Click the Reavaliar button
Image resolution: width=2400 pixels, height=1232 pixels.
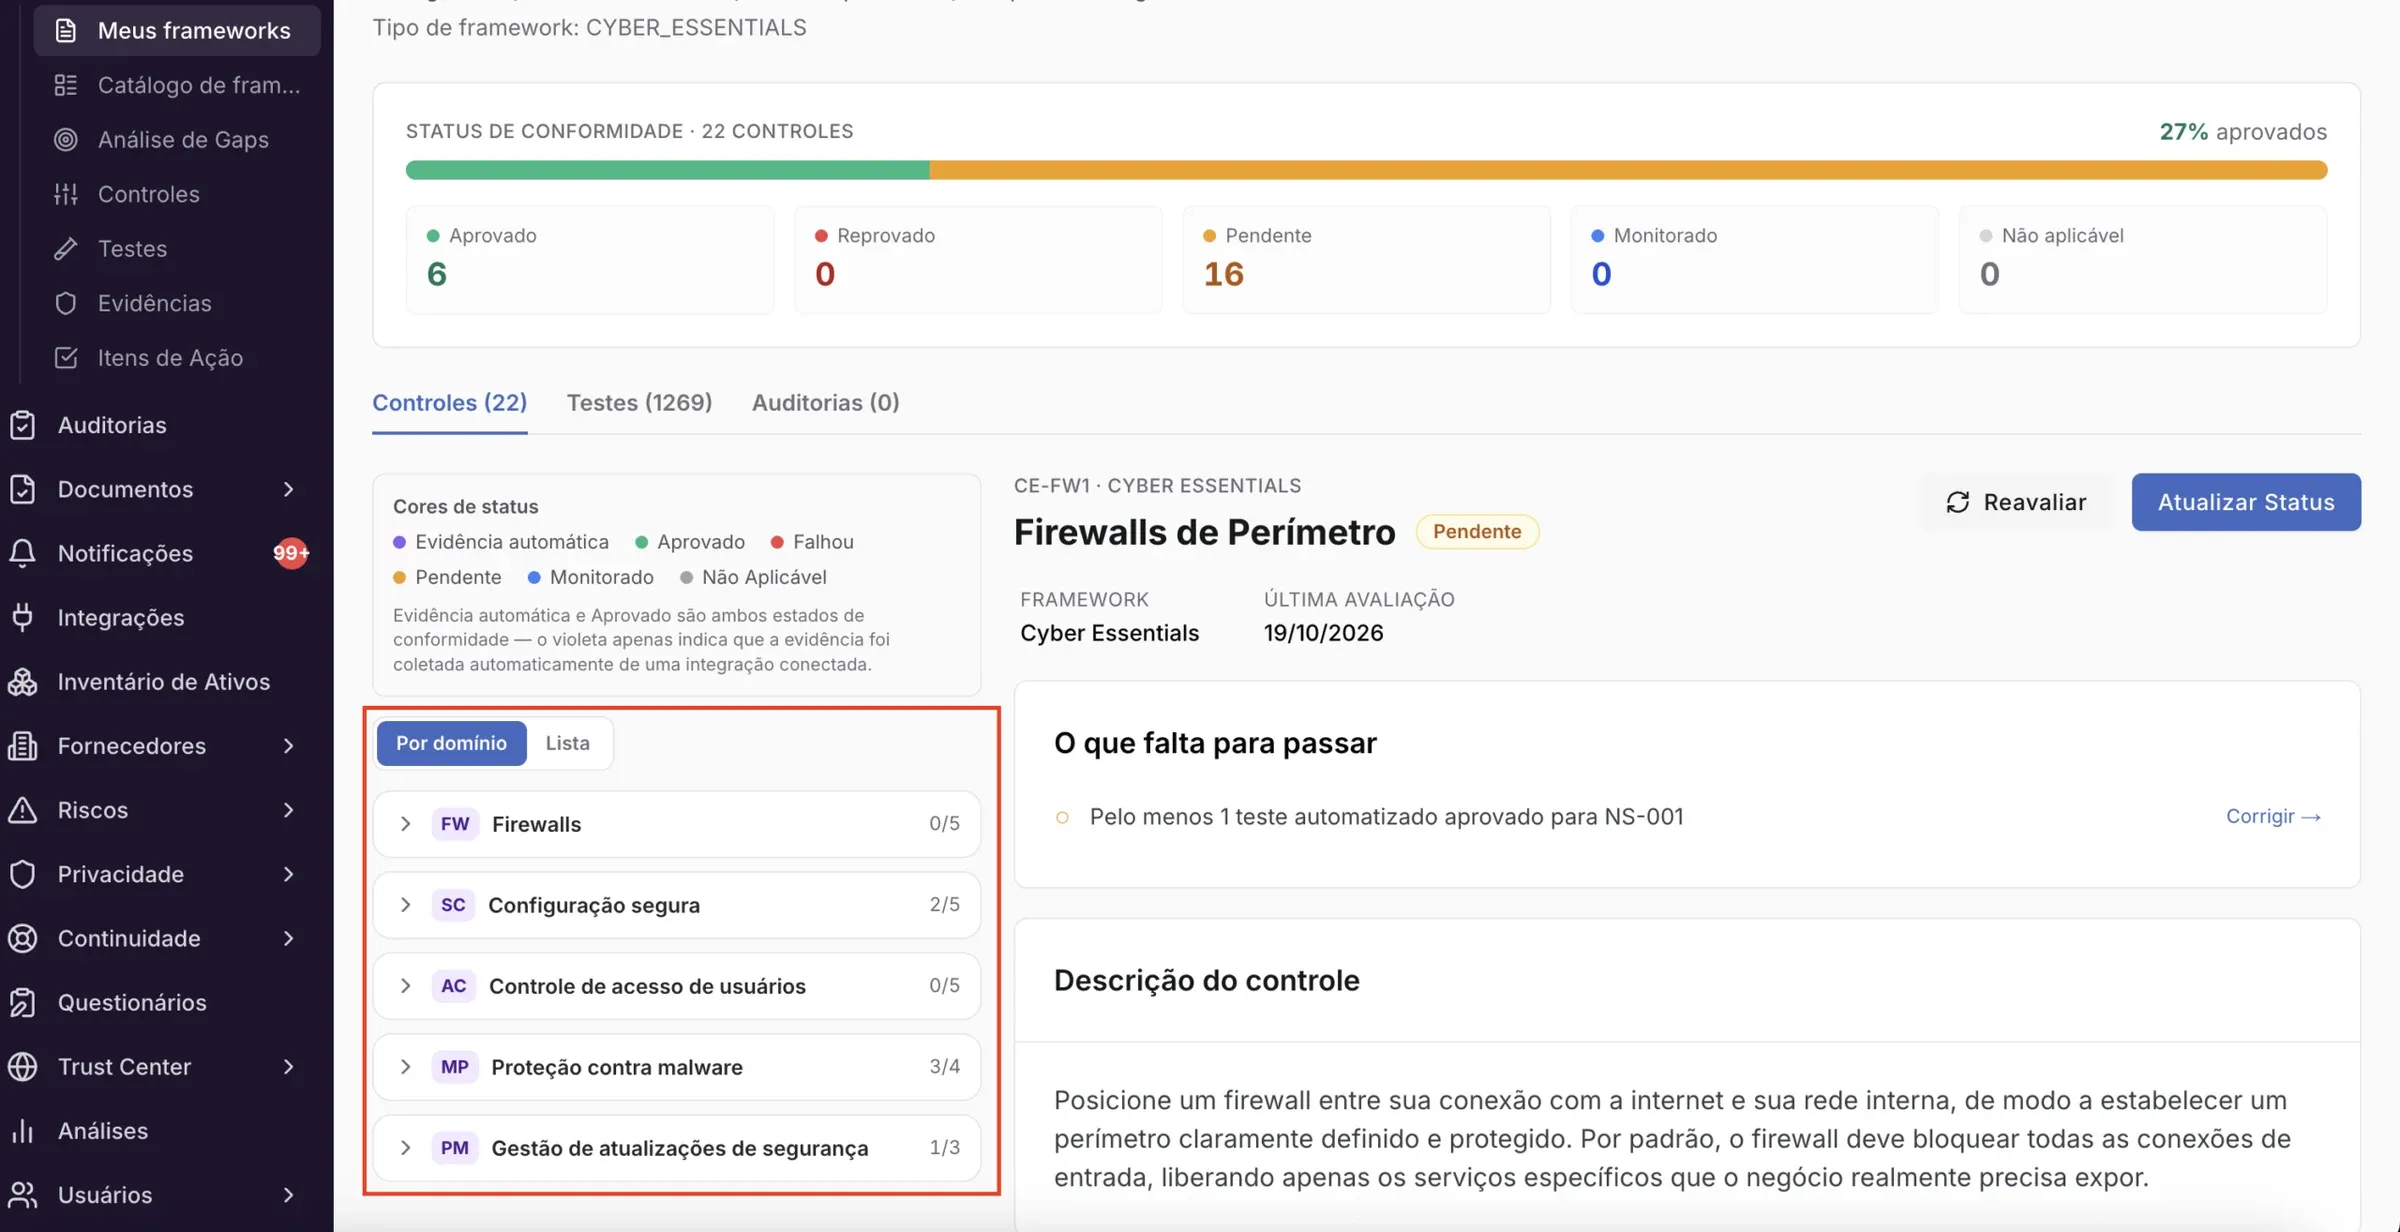(2016, 502)
